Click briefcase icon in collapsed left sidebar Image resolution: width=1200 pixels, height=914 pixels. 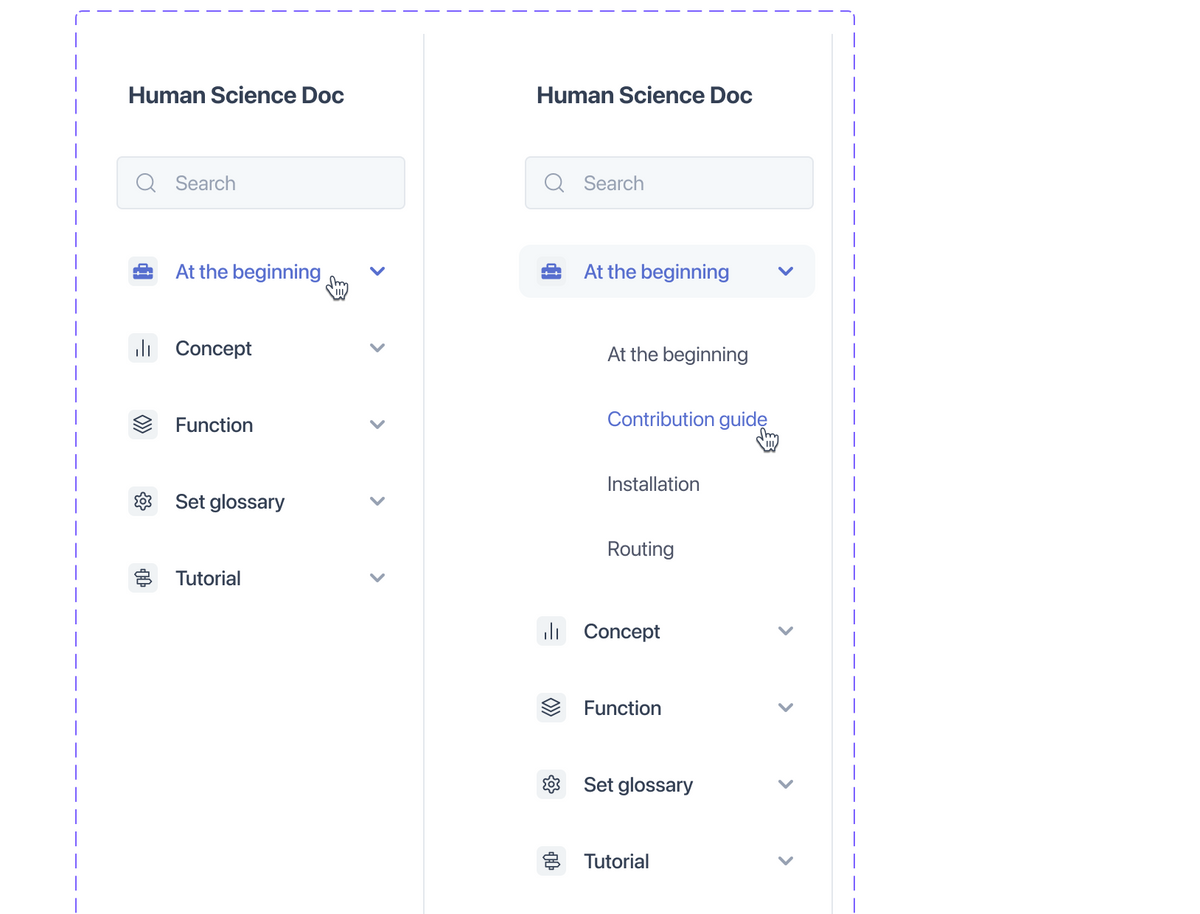[143, 272]
